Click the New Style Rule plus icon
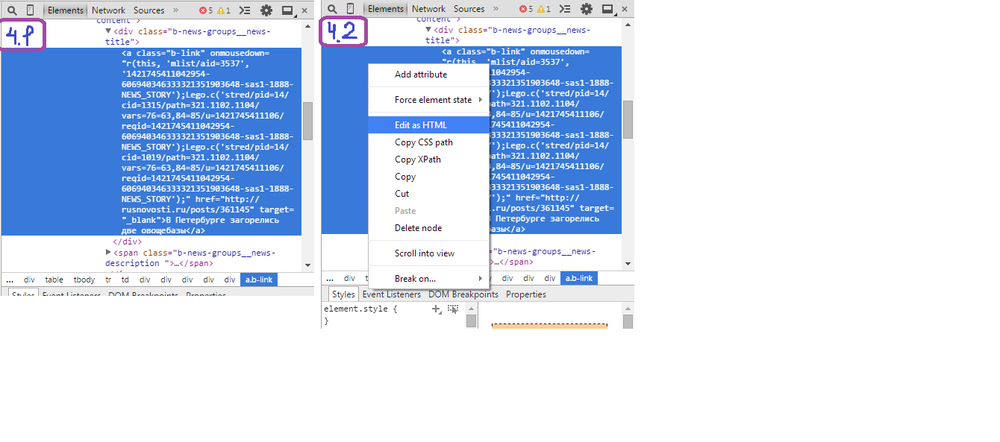This screenshot has width=1000, height=442. point(436,310)
